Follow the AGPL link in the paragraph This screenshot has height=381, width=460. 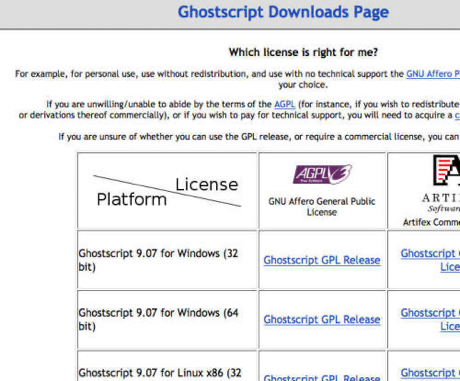pos(284,104)
